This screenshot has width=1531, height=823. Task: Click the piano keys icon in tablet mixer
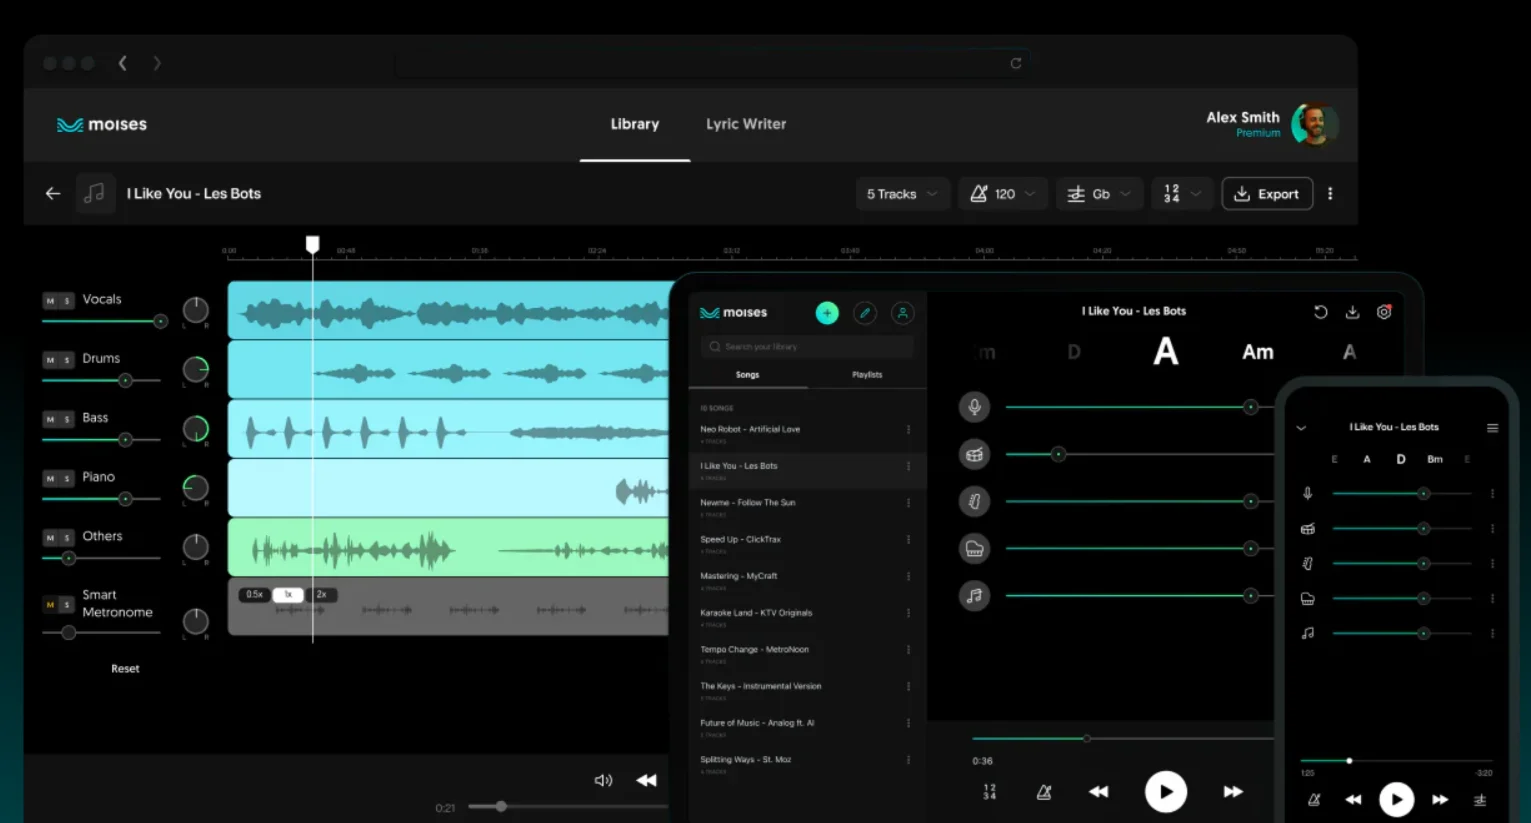(974, 548)
